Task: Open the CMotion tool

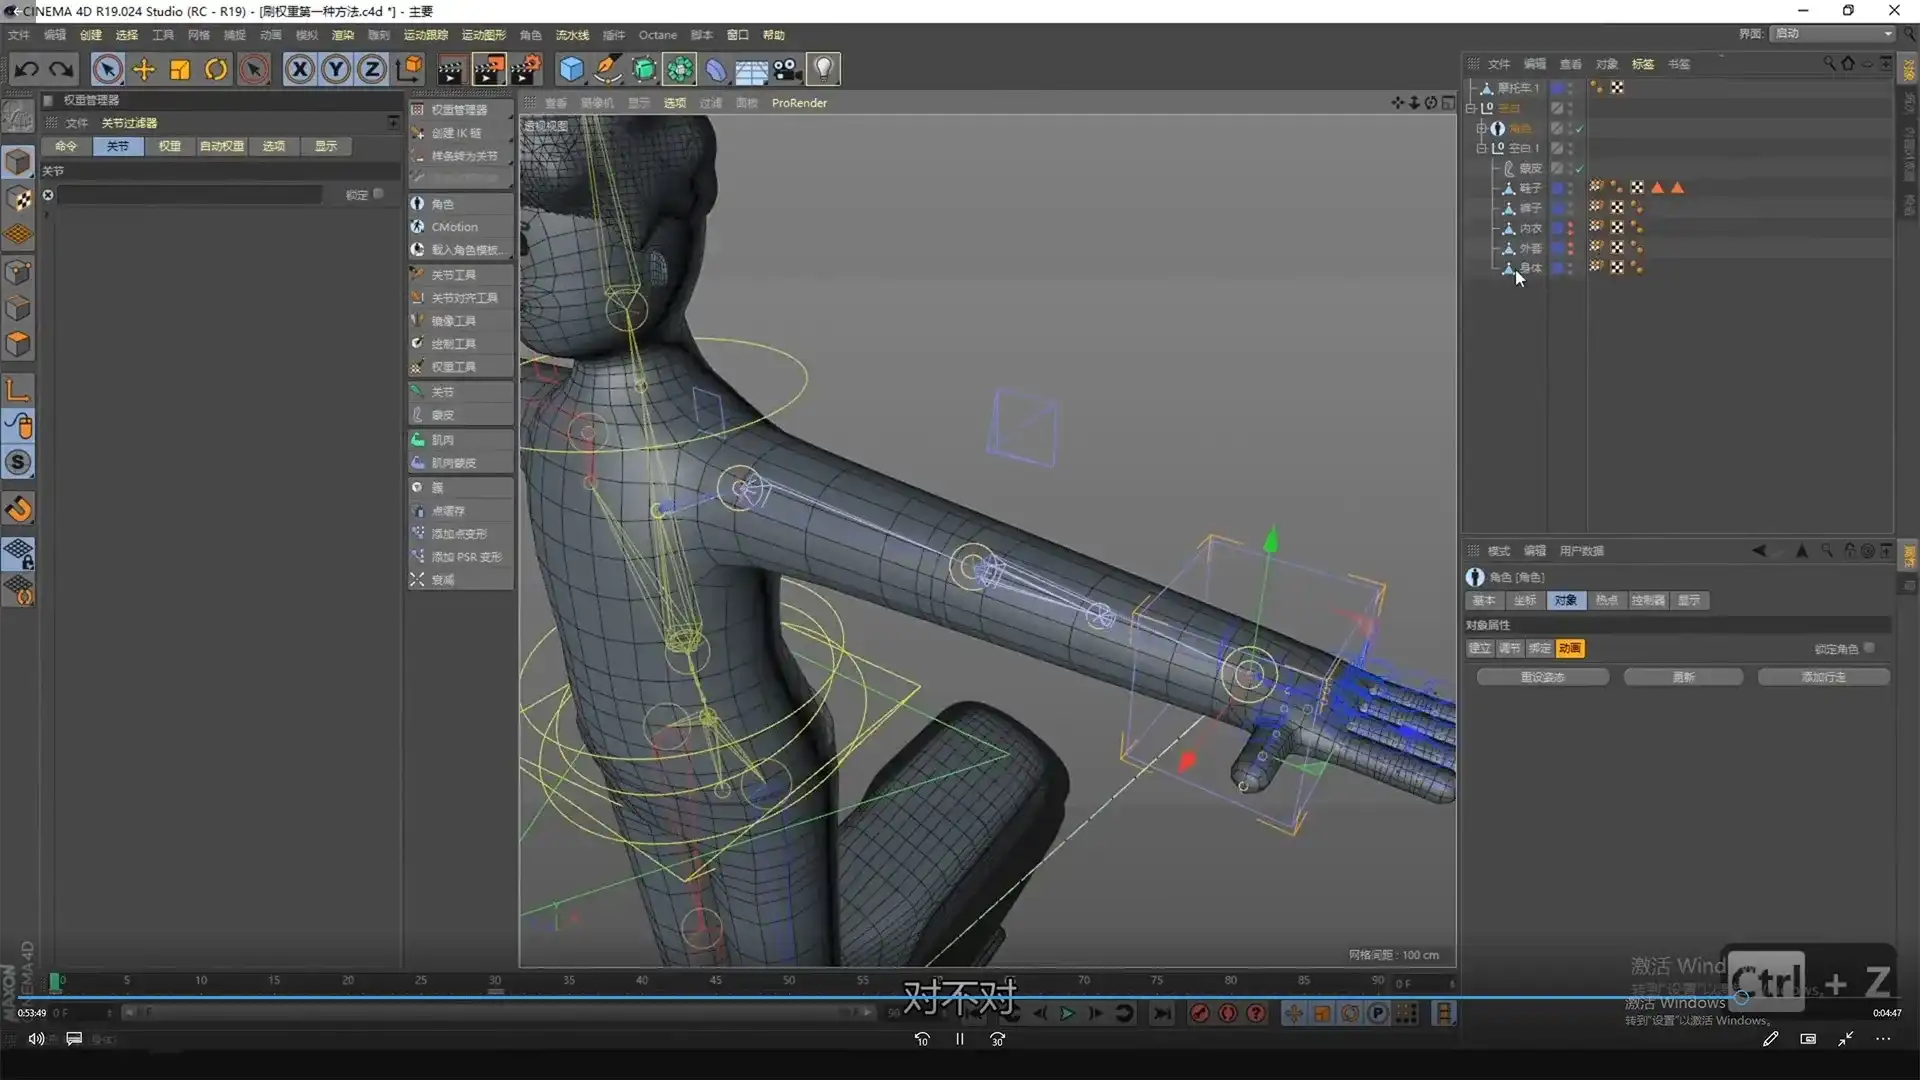Action: [455, 227]
